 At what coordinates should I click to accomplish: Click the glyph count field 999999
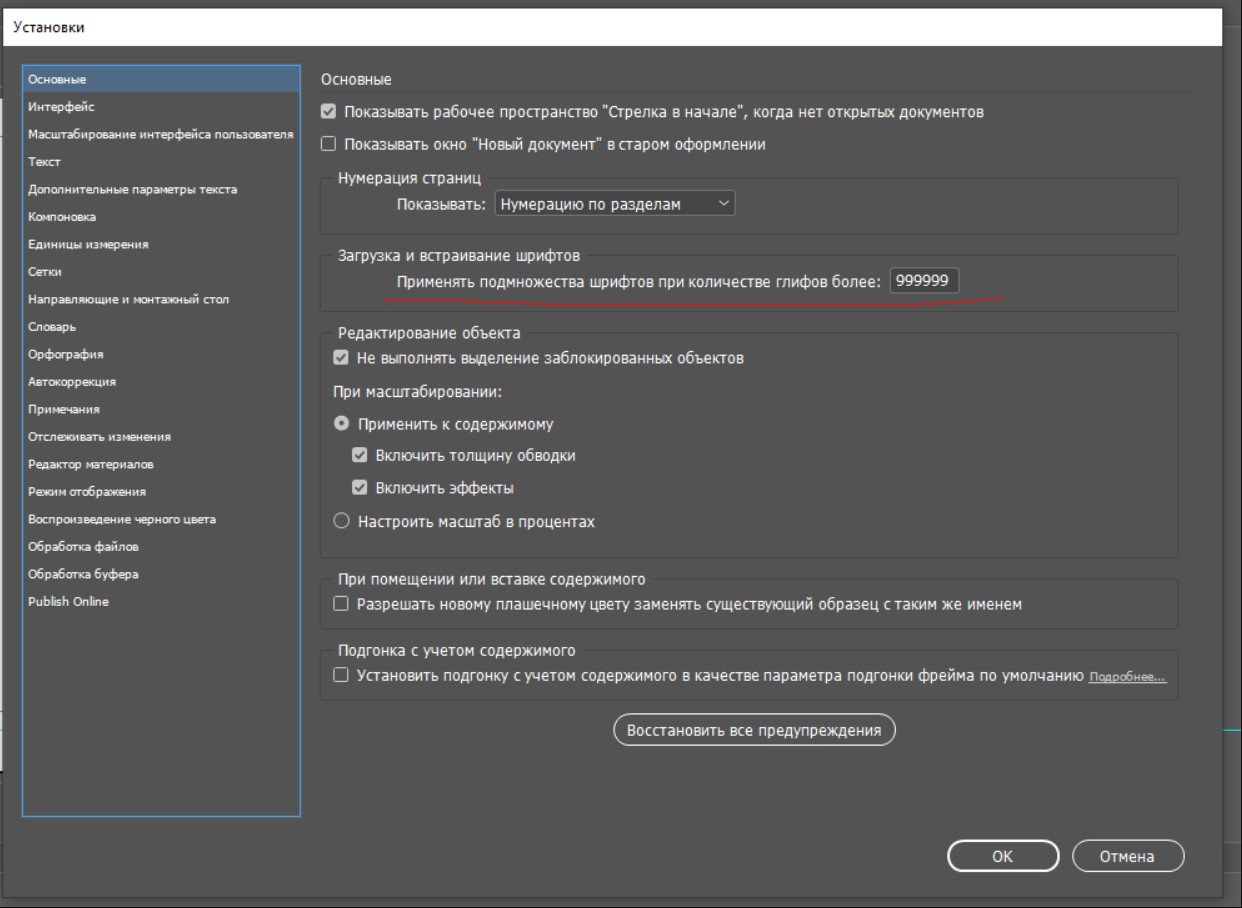point(924,282)
